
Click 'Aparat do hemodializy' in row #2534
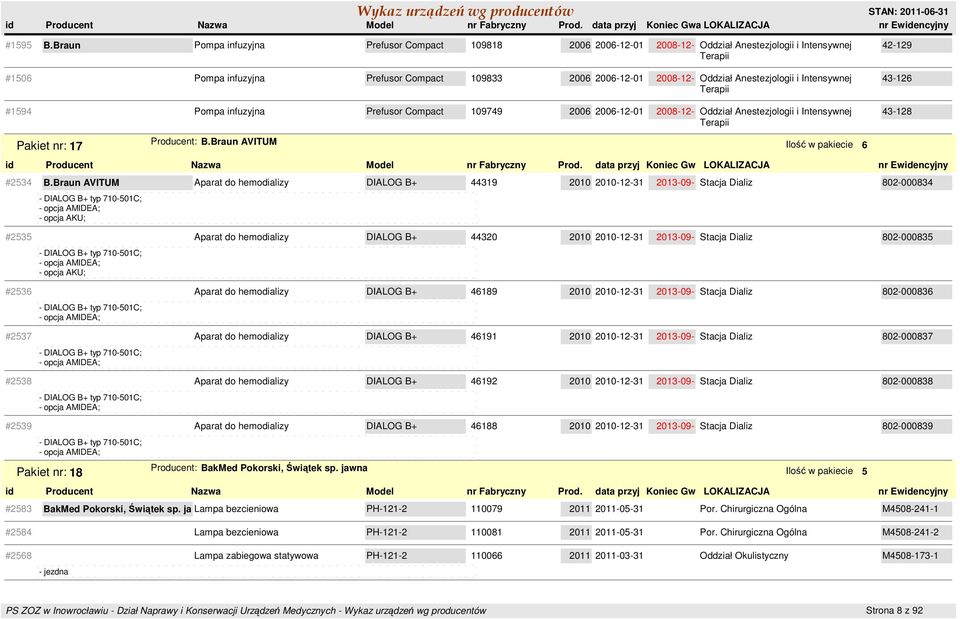[x=241, y=182]
